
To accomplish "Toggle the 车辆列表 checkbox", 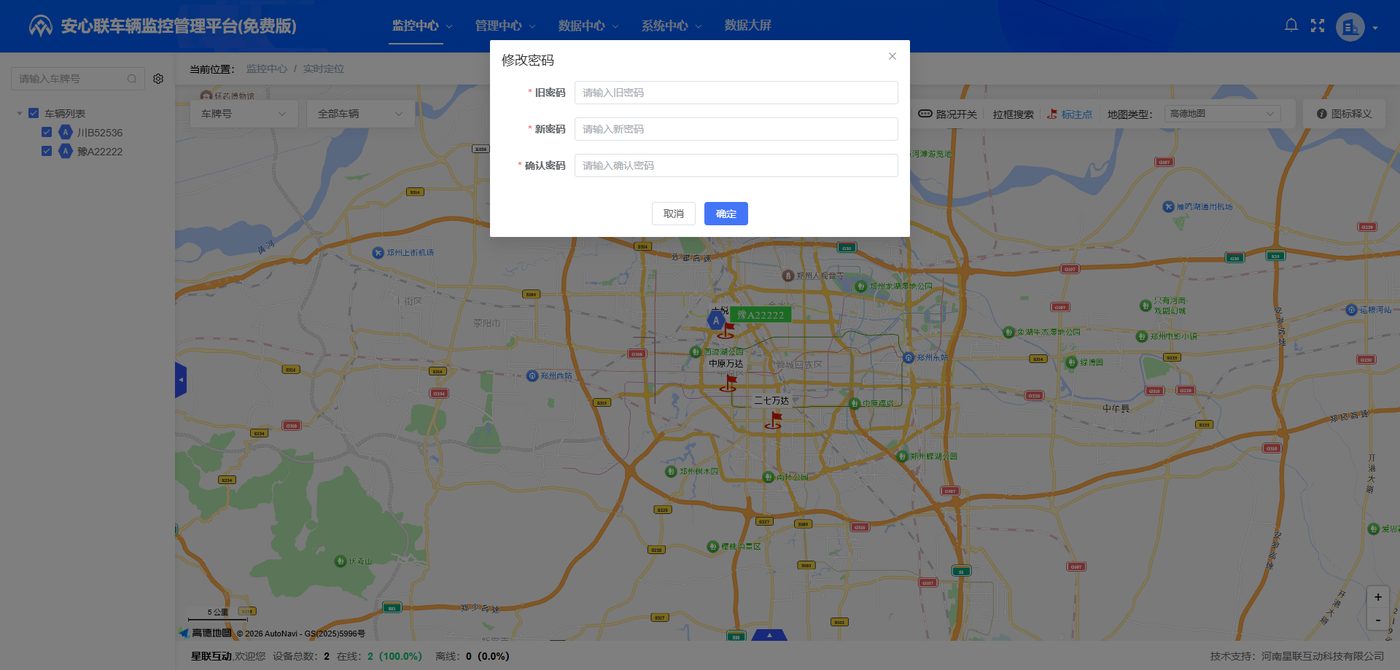I will pos(34,114).
